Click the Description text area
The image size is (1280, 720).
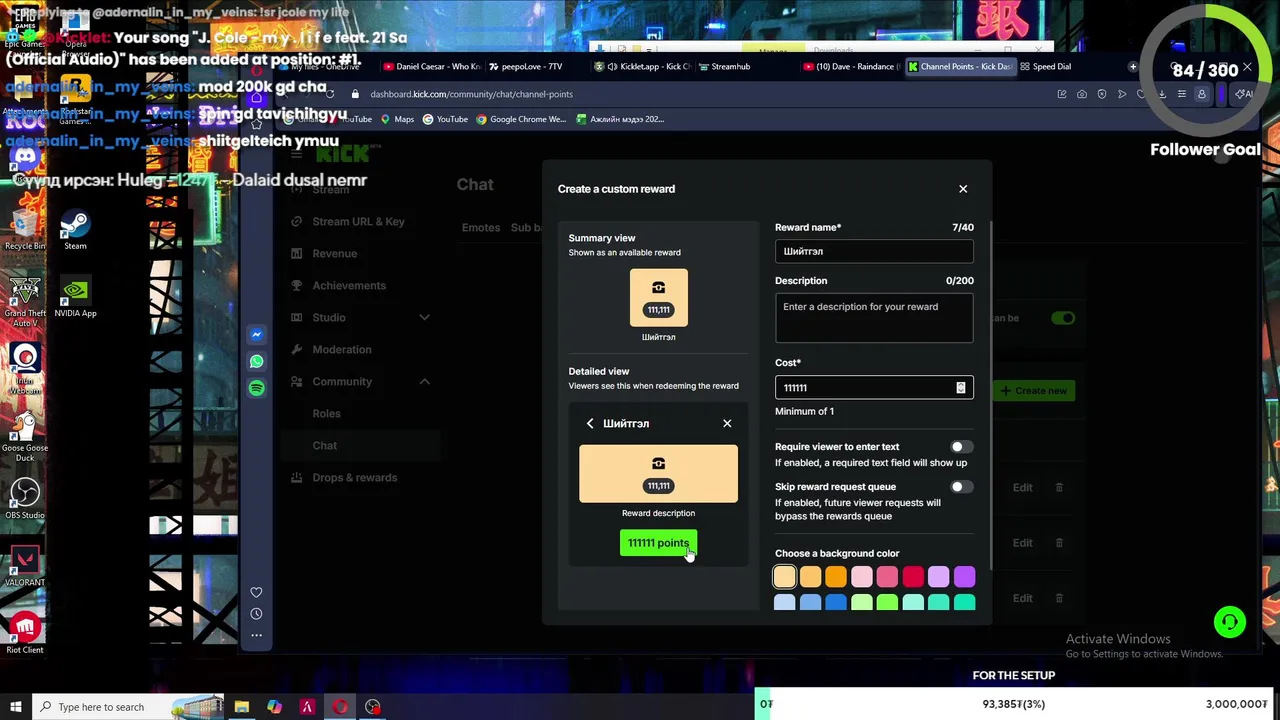tap(874, 318)
